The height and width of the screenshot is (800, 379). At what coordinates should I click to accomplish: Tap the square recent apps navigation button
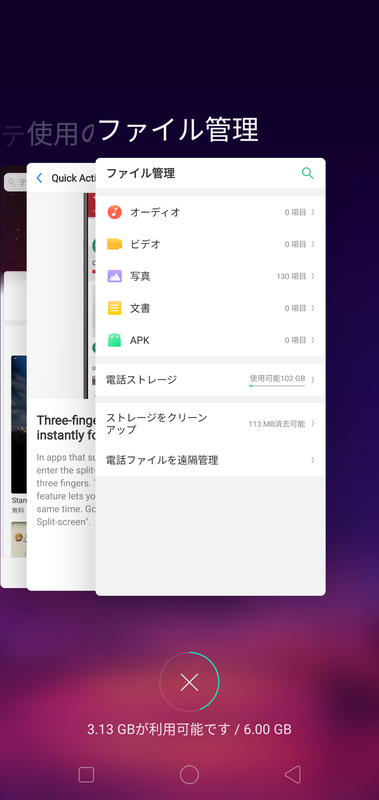pyautogui.click(x=86, y=774)
